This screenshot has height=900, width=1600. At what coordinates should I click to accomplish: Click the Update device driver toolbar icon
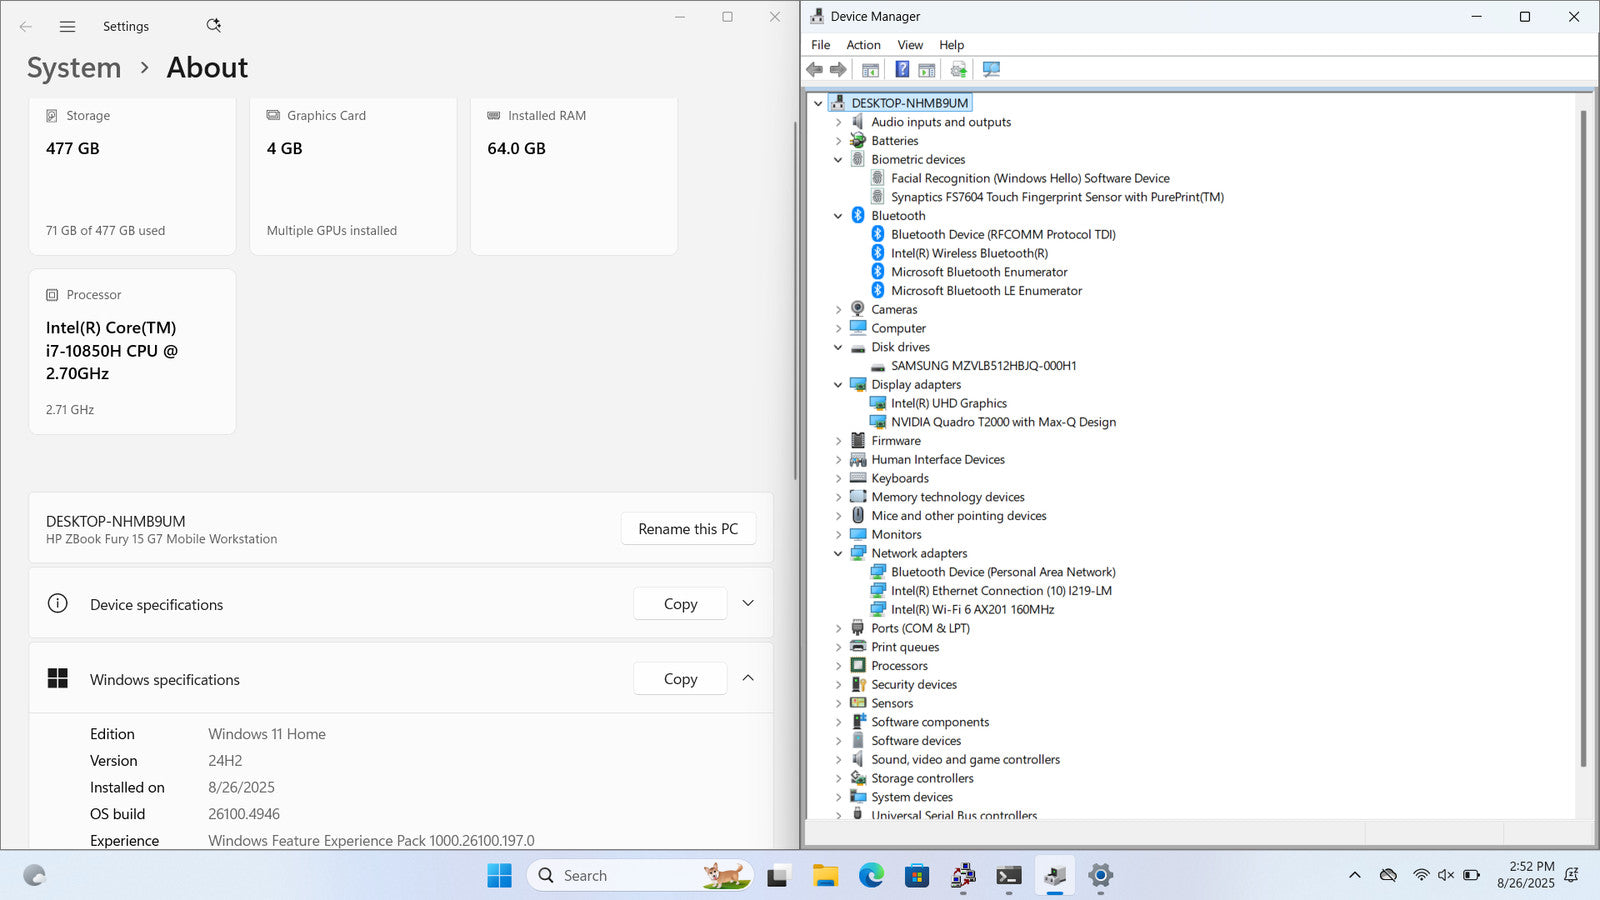click(x=959, y=69)
